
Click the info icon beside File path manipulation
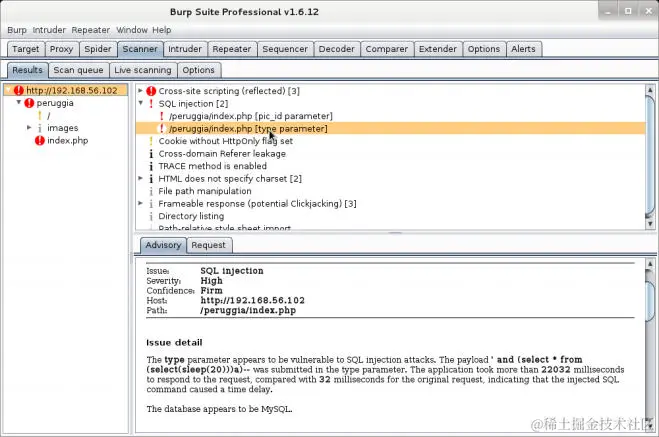(x=151, y=191)
